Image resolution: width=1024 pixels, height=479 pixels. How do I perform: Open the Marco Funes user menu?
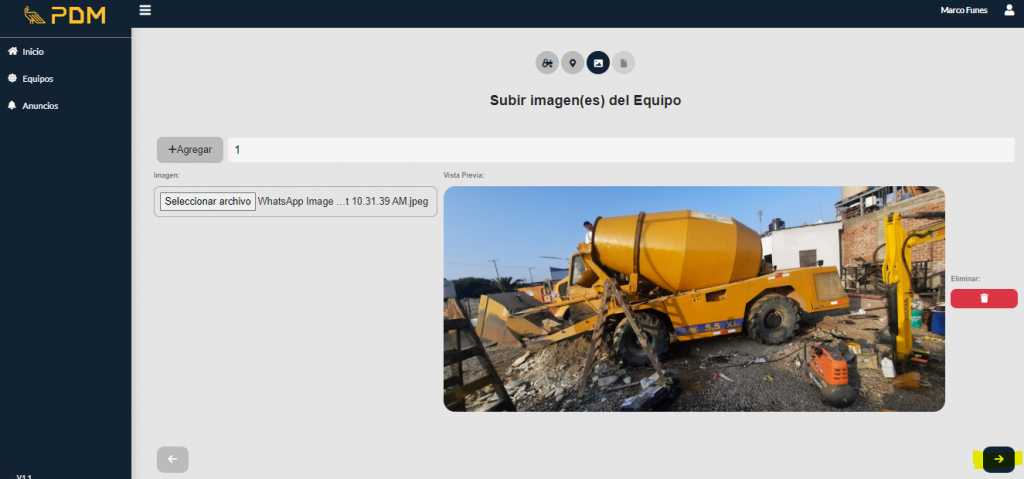(x=964, y=10)
